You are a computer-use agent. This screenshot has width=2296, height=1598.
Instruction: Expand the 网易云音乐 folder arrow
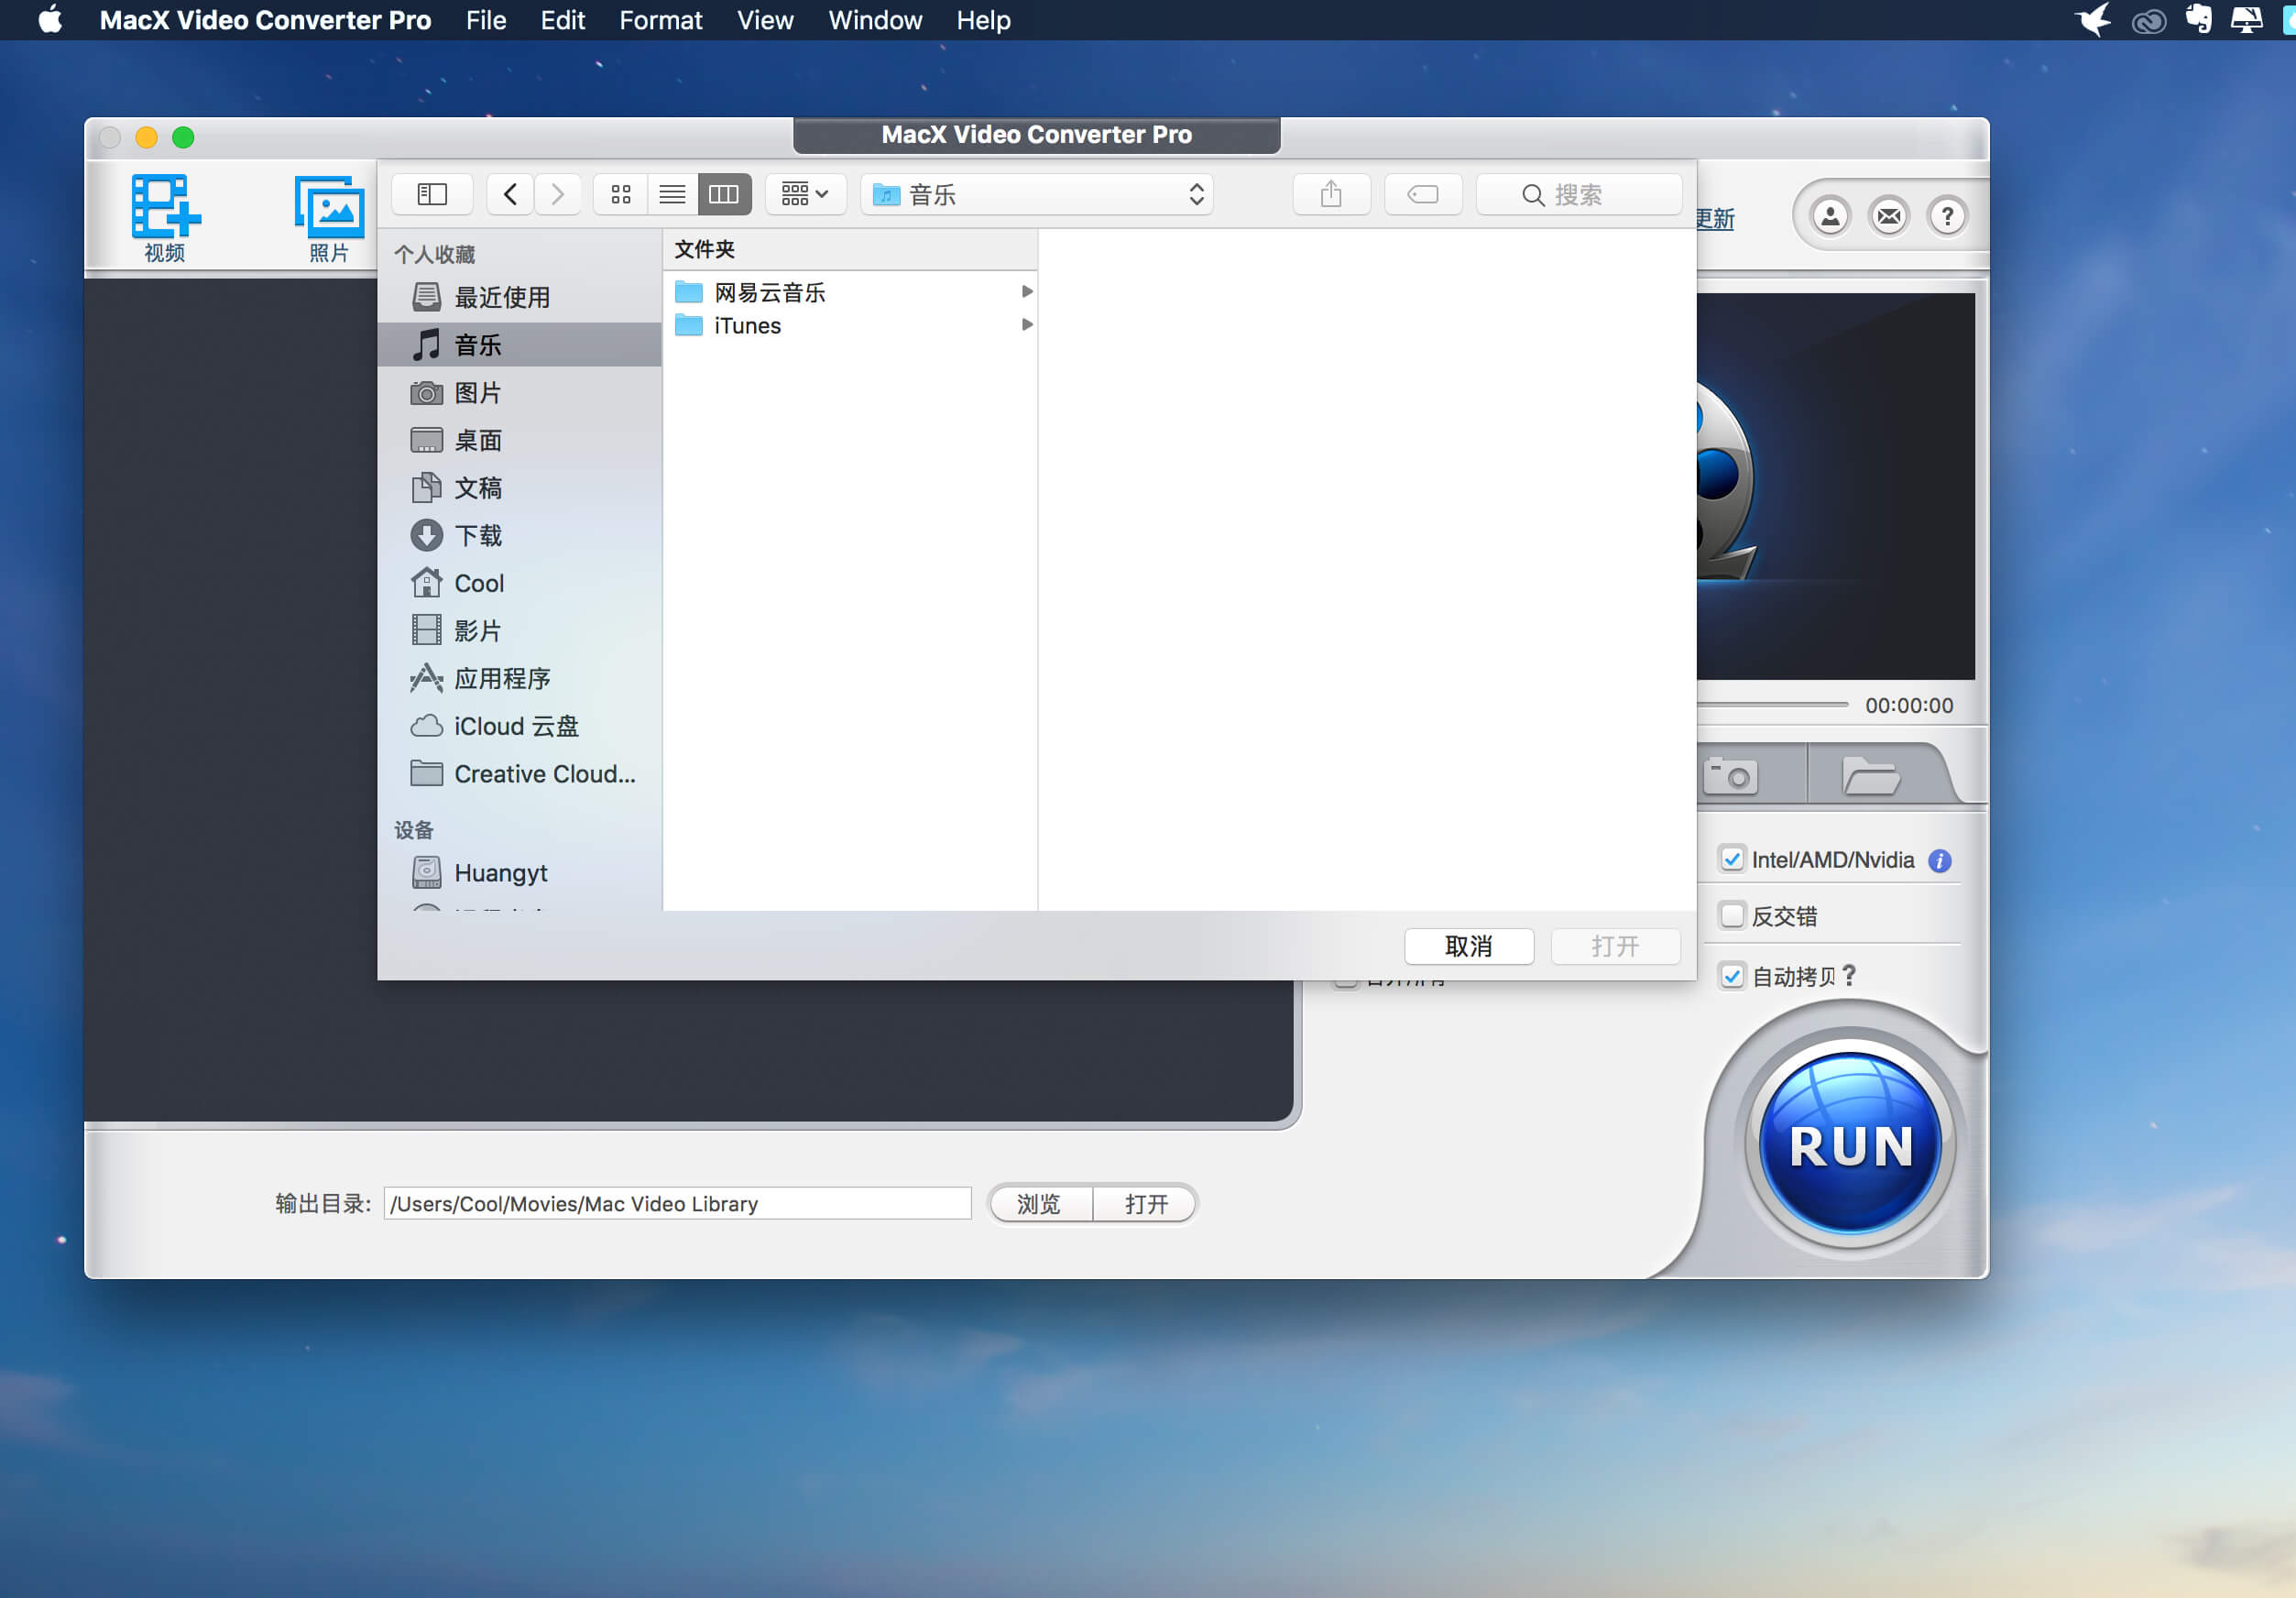tap(1026, 292)
